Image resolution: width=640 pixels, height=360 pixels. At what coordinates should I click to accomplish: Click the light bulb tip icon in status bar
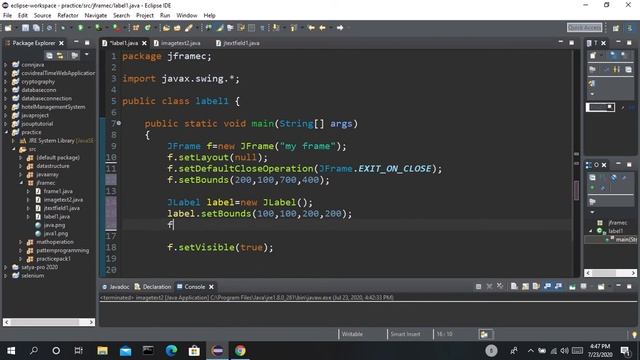coord(634,334)
